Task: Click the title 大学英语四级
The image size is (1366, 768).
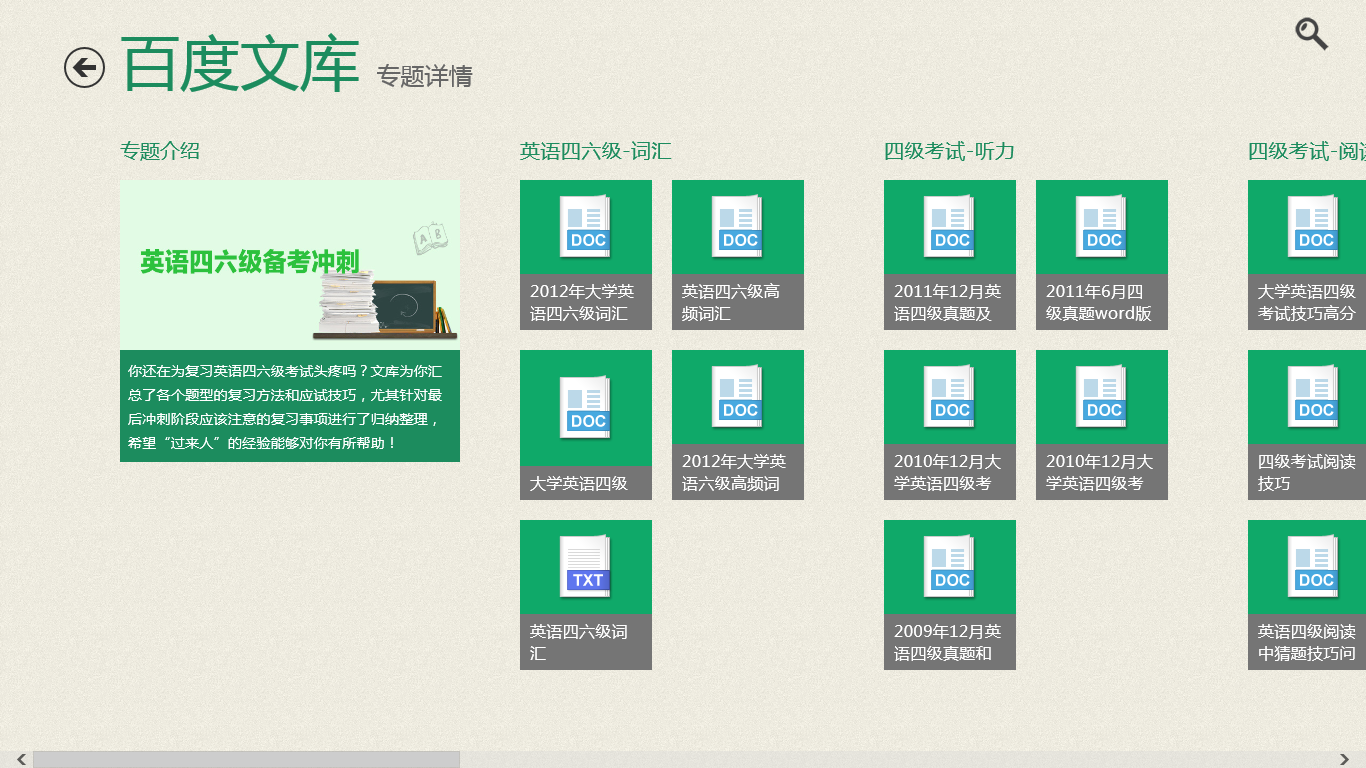Action: coord(579,483)
